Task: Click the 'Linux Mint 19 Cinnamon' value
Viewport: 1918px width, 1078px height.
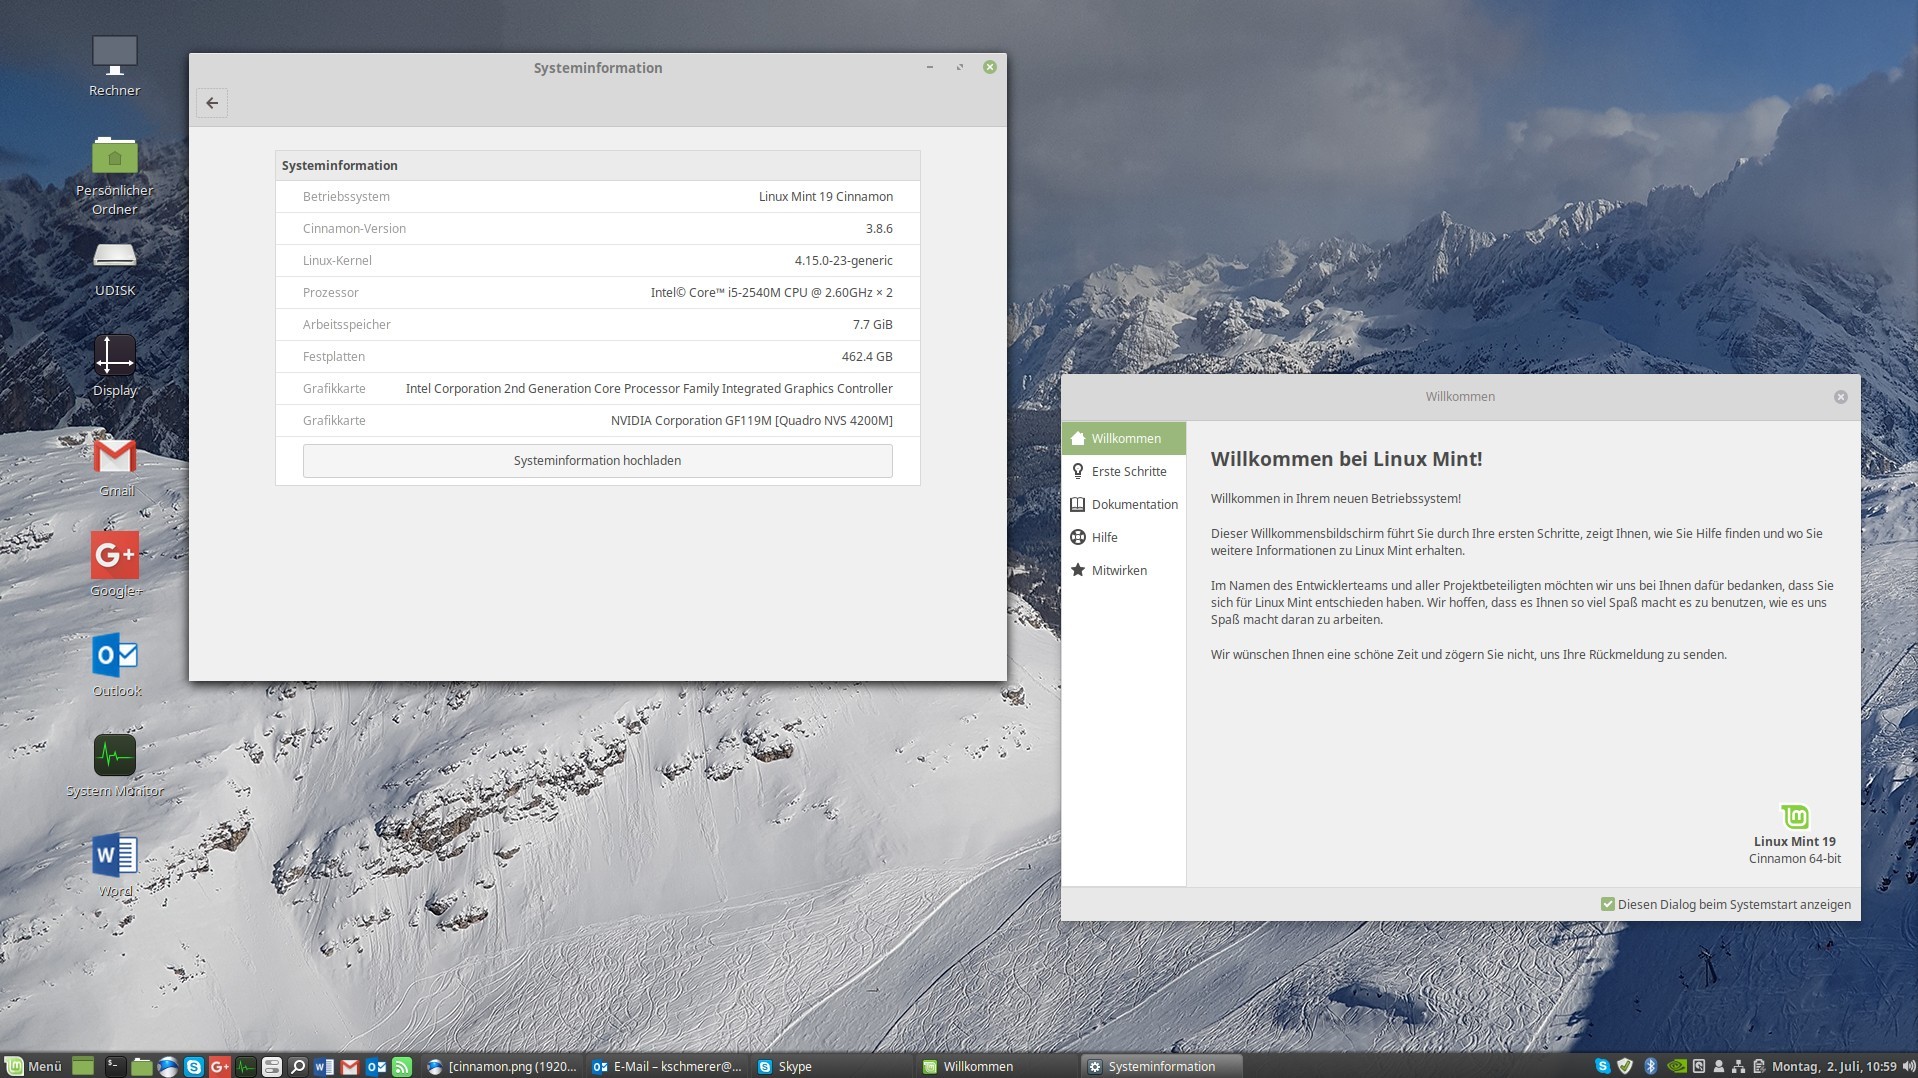Action: pos(825,196)
